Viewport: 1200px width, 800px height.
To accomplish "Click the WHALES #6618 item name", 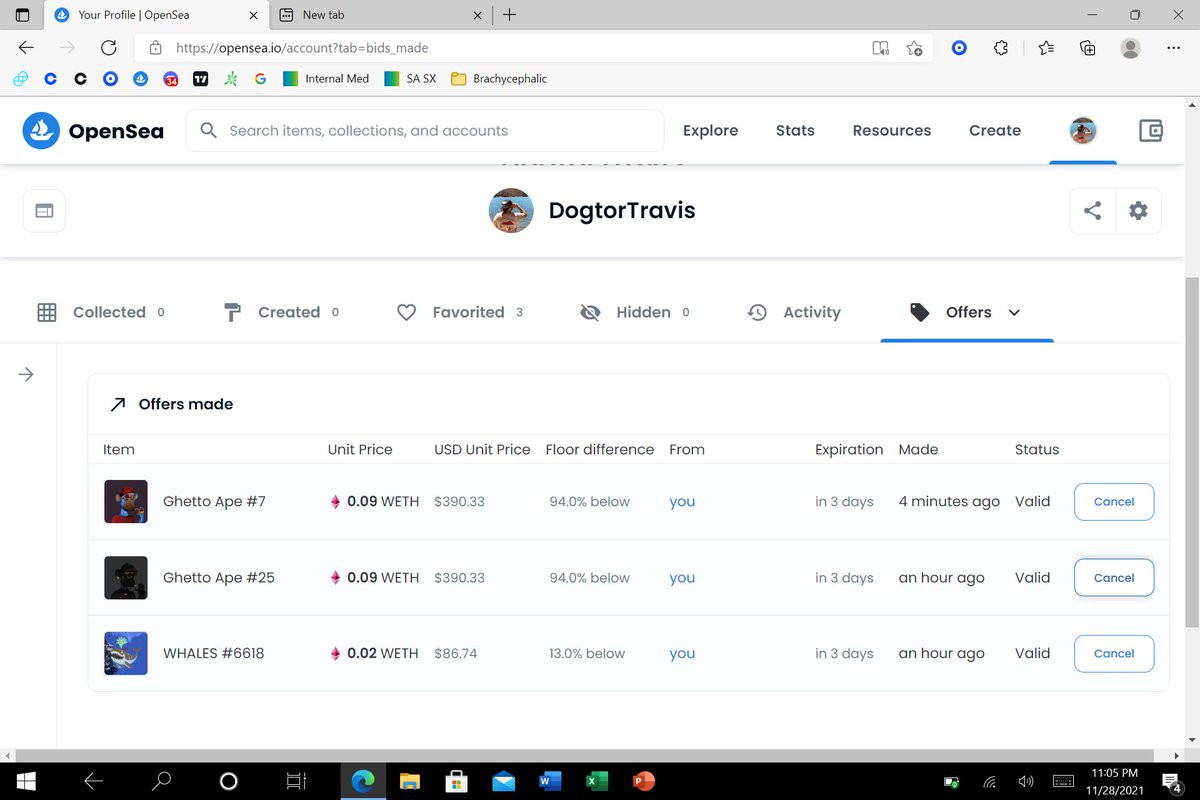I will 213,653.
